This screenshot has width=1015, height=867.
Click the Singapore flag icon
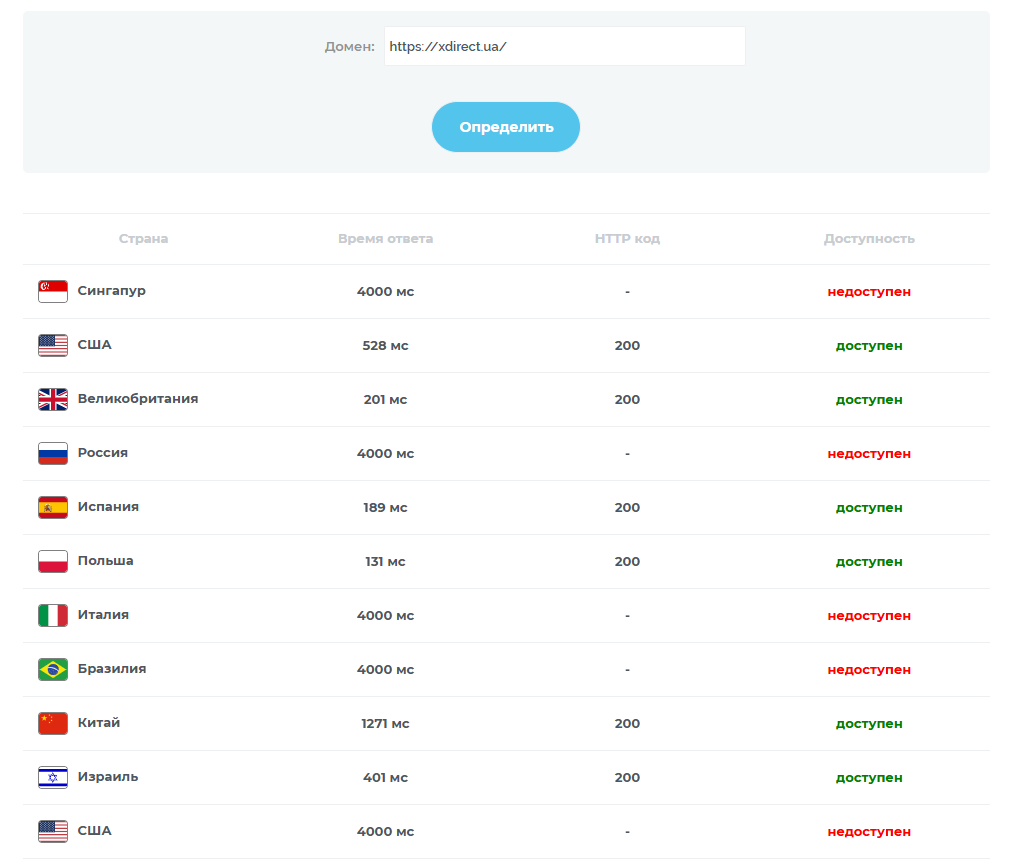pos(53,291)
